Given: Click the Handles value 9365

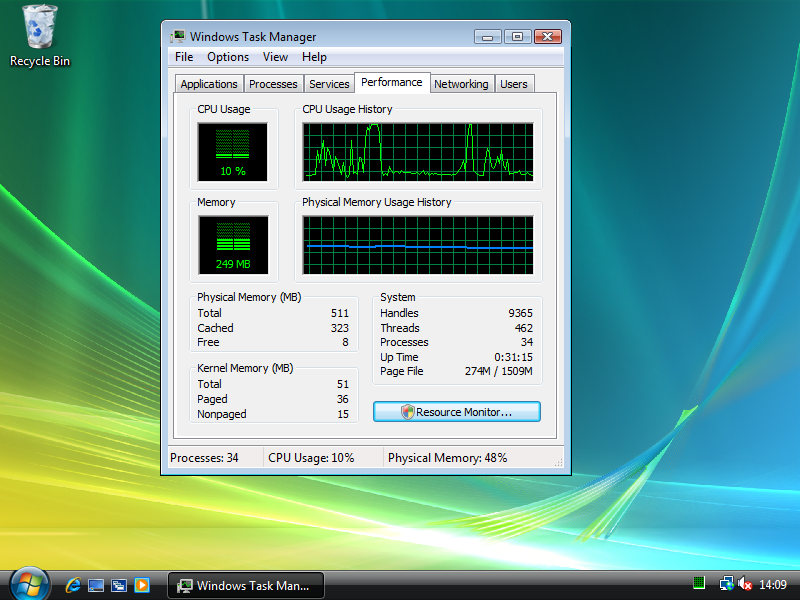Looking at the screenshot, I should tap(520, 313).
